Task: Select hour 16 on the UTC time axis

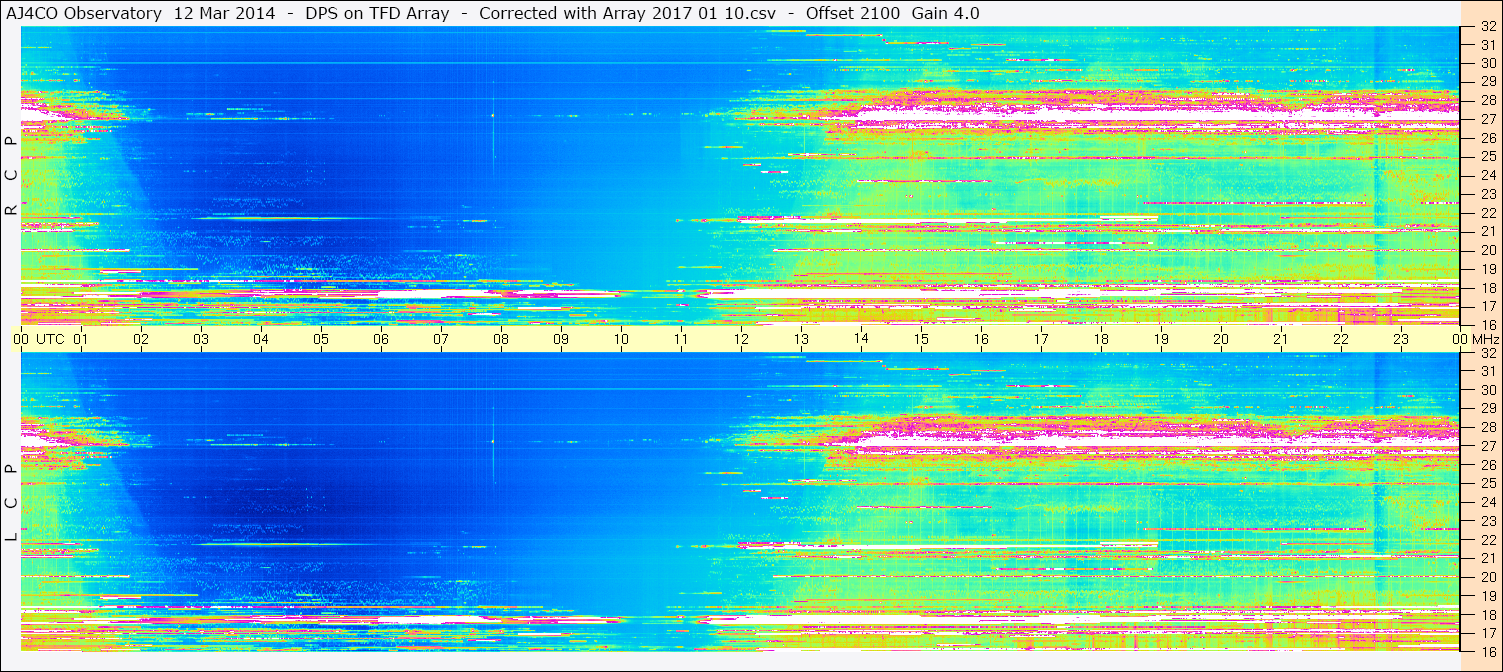Action: point(981,339)
